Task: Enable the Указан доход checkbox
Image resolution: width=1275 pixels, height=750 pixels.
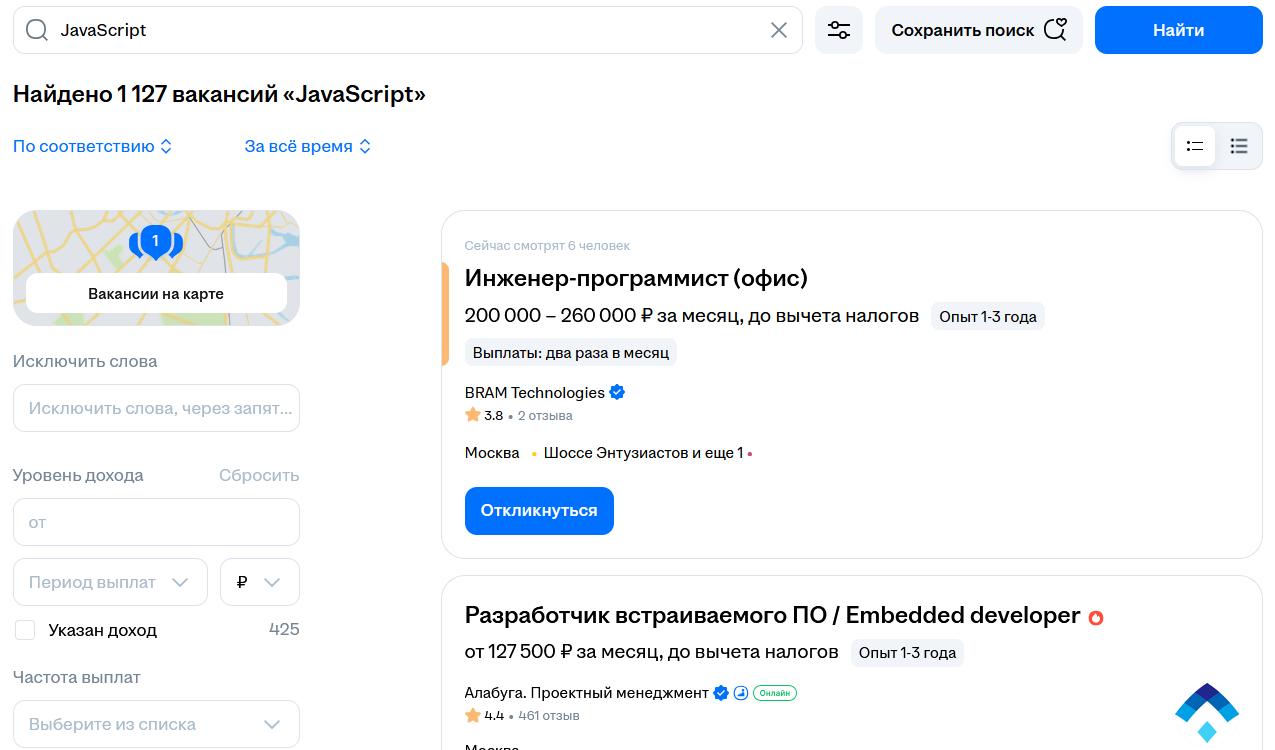Action: click(x=24, y=629)
